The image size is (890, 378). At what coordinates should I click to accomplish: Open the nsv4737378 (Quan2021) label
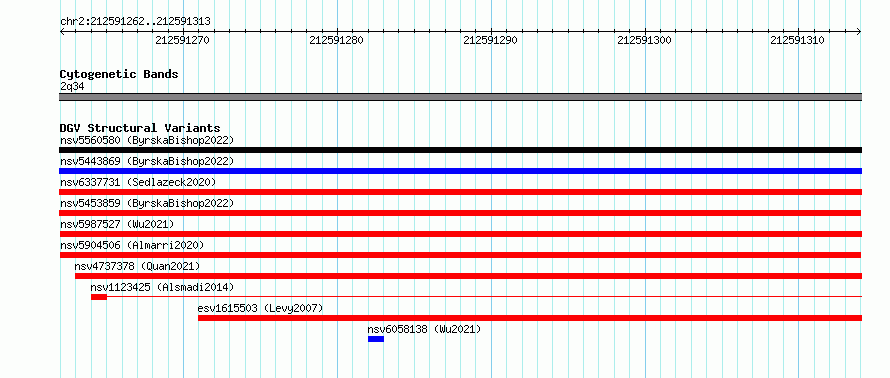point(137,266)
